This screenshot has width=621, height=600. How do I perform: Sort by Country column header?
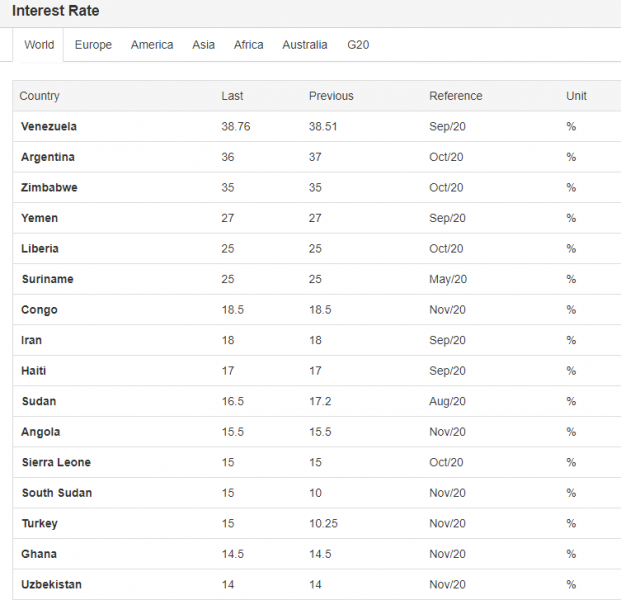click(x=40, y=96)
